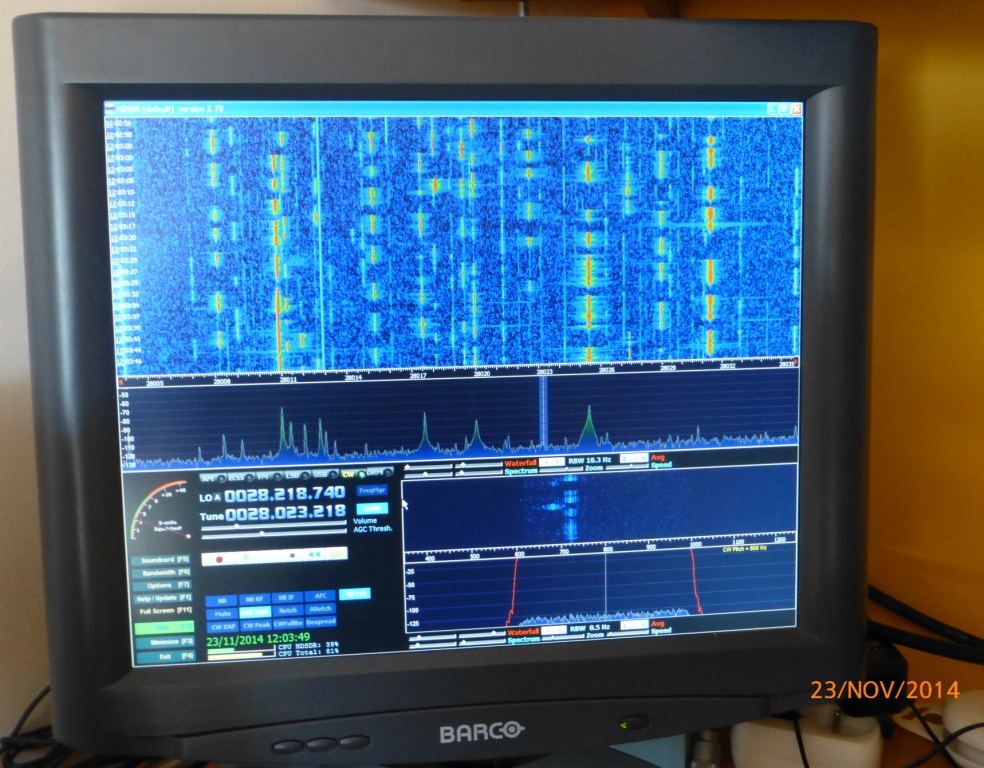Open the FreqMgr frequency manager
984x768 pixels.
(372, 490)
